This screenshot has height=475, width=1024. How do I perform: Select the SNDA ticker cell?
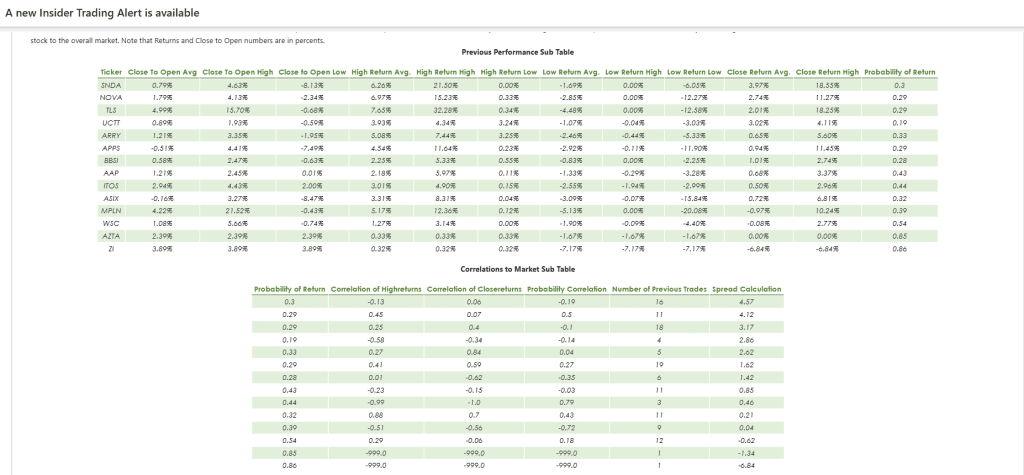click(110, 85)
